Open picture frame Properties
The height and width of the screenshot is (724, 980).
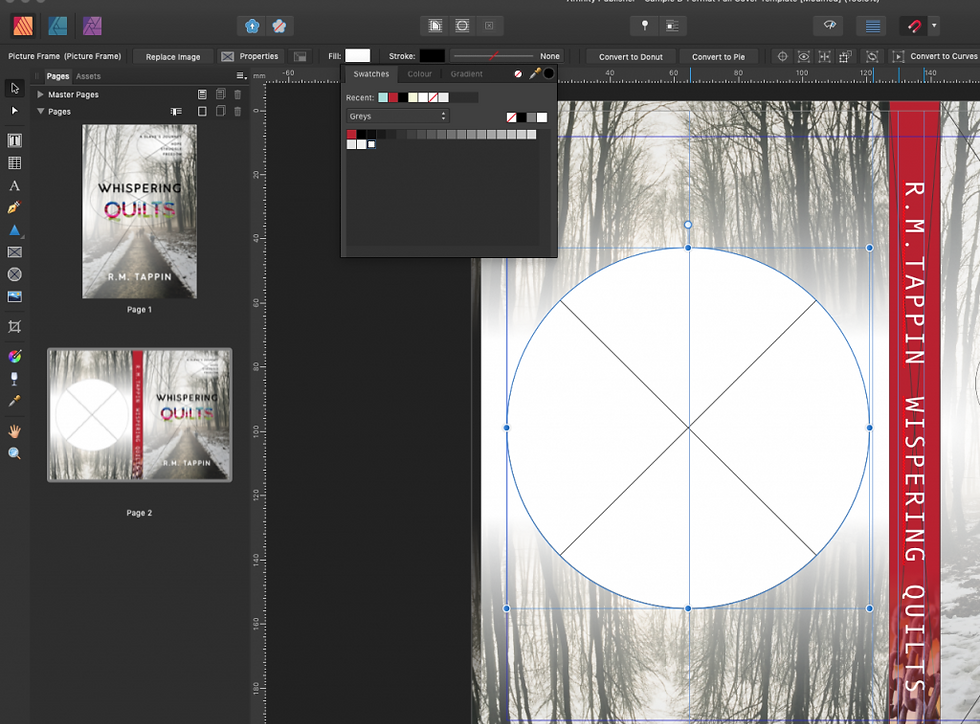pyautogui.click(x=250, y=56)
